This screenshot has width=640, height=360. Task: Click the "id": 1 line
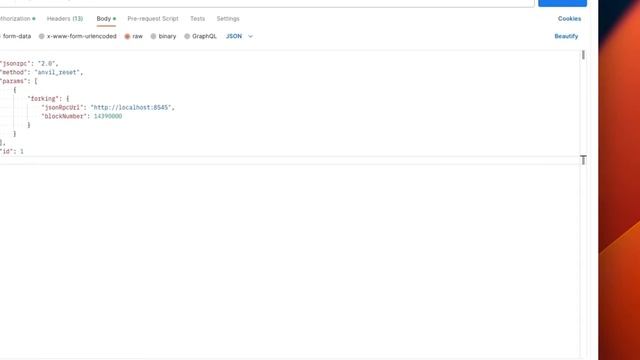[x=12, y=151]
